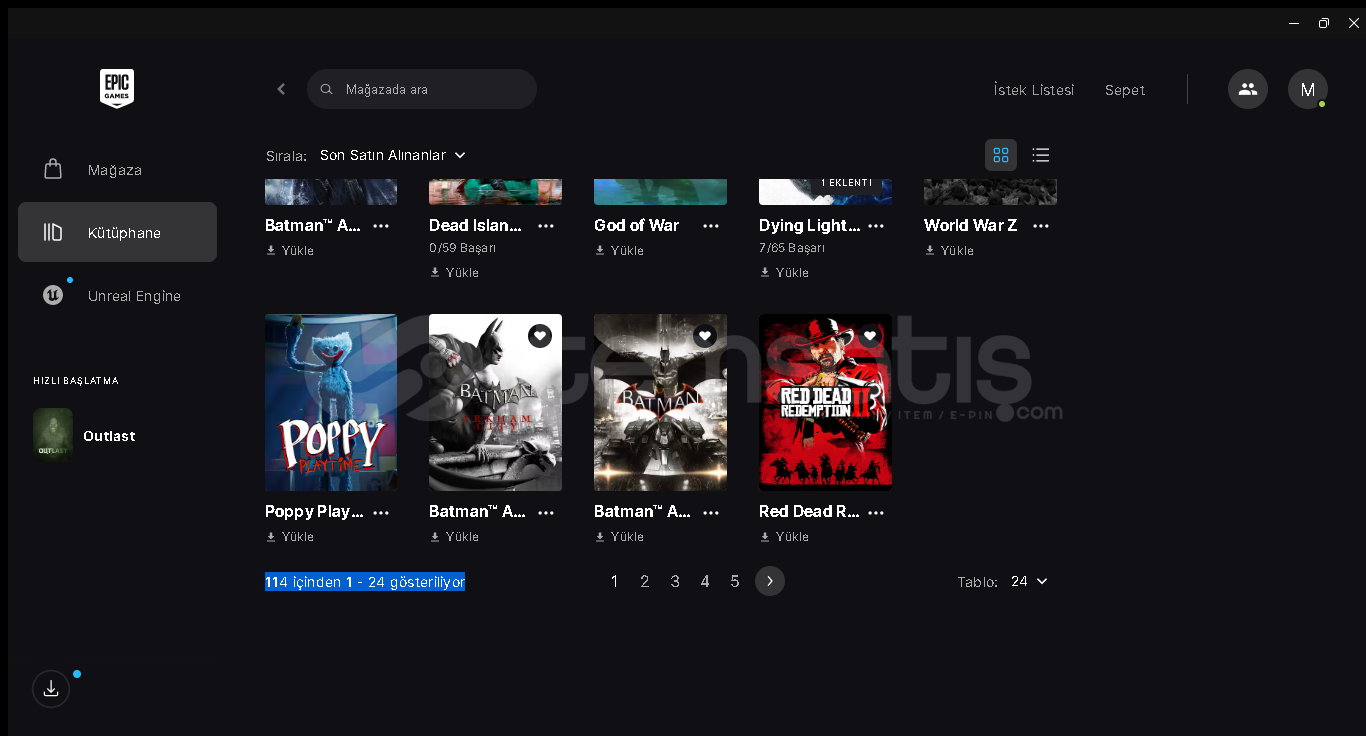Open the three-dot menu for God of War
The width and height of the screenshot is (1366, 736).
pyautogui.click(x=711, y=226)
